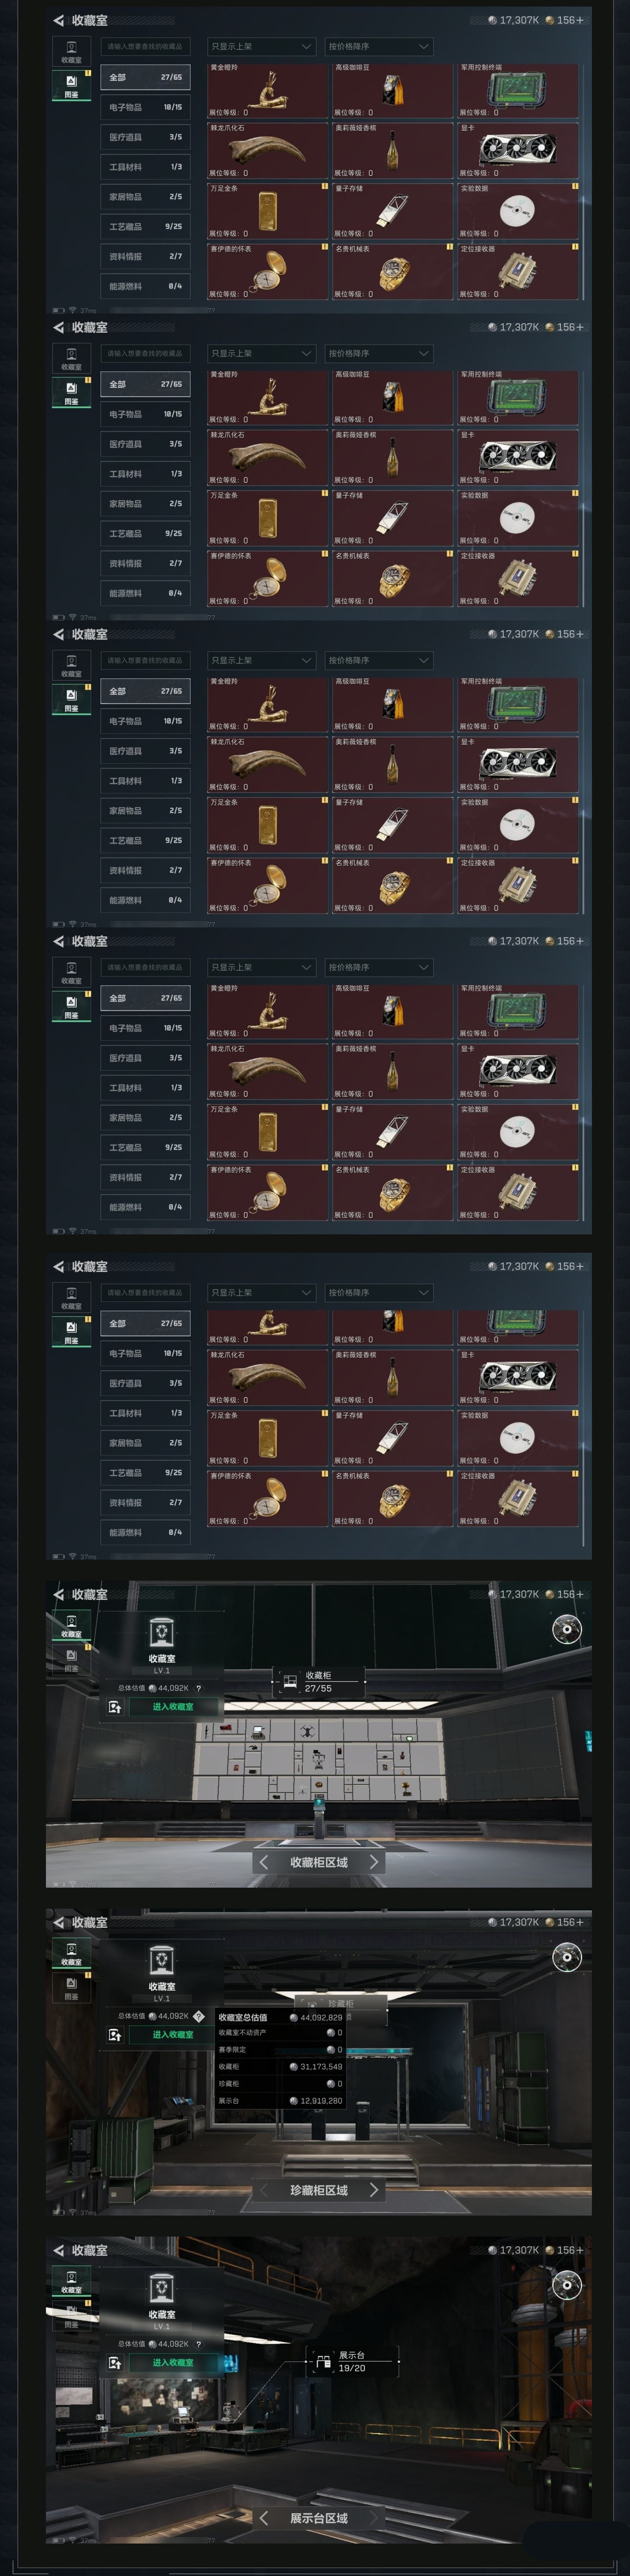Click the 展示台 12,919,280 row in valuation tooltip
The height and width of the screenshot is (2576, 630).
[280, 2100]
